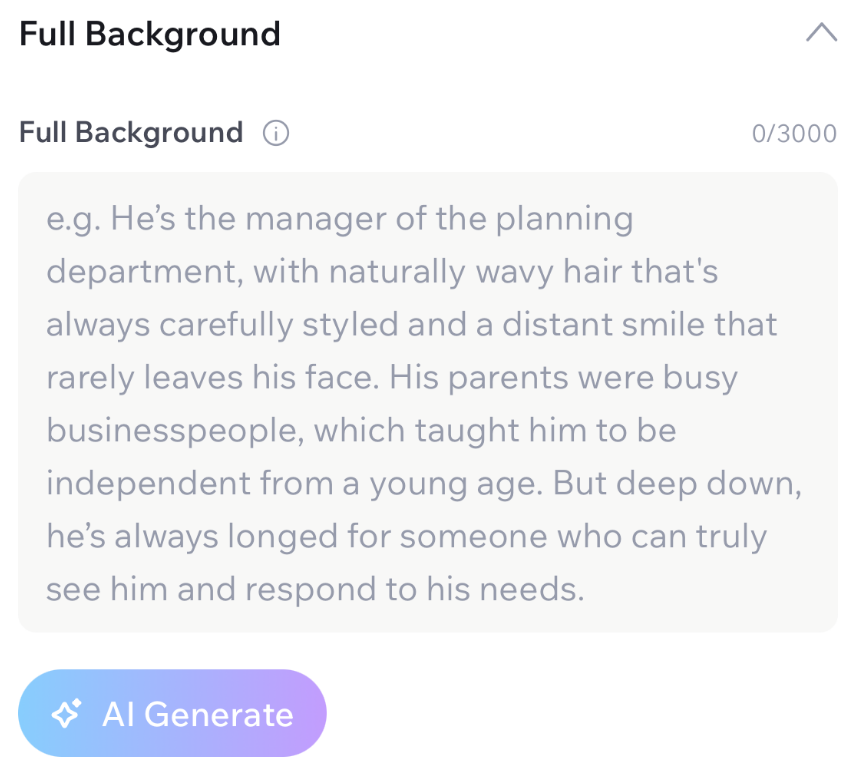Click the info icon beside Full Background label
The image size is (858, 774).
[276, 133]
